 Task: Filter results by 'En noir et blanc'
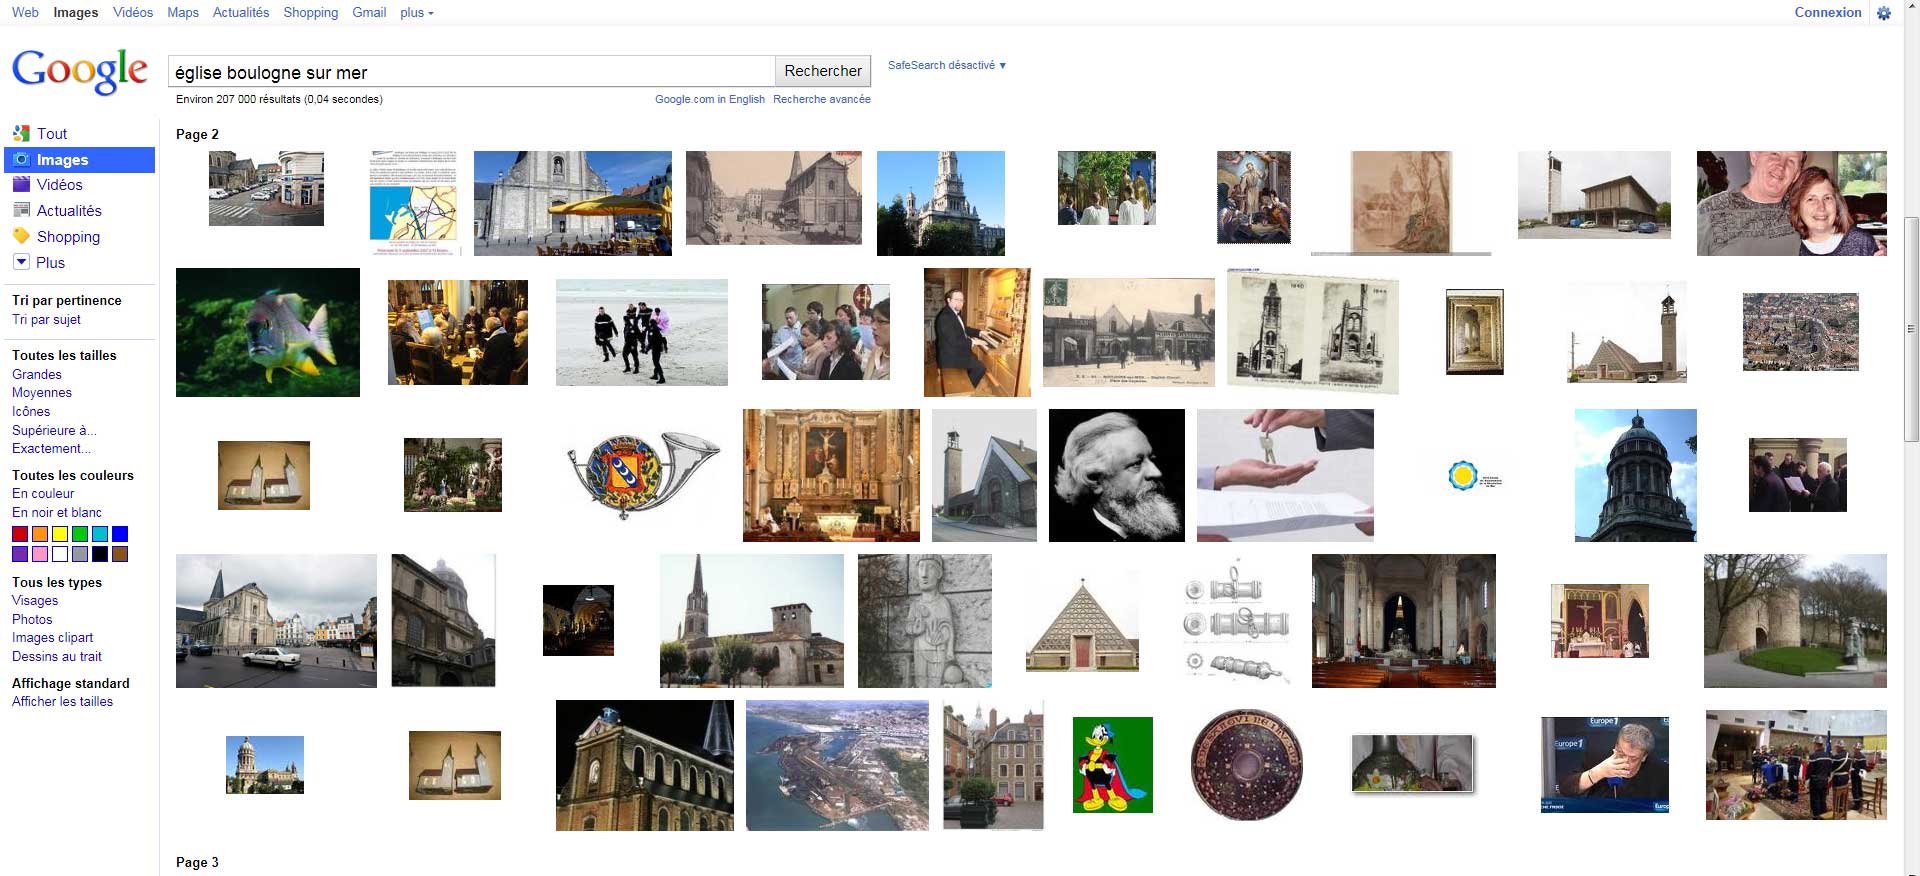[57, 512]
